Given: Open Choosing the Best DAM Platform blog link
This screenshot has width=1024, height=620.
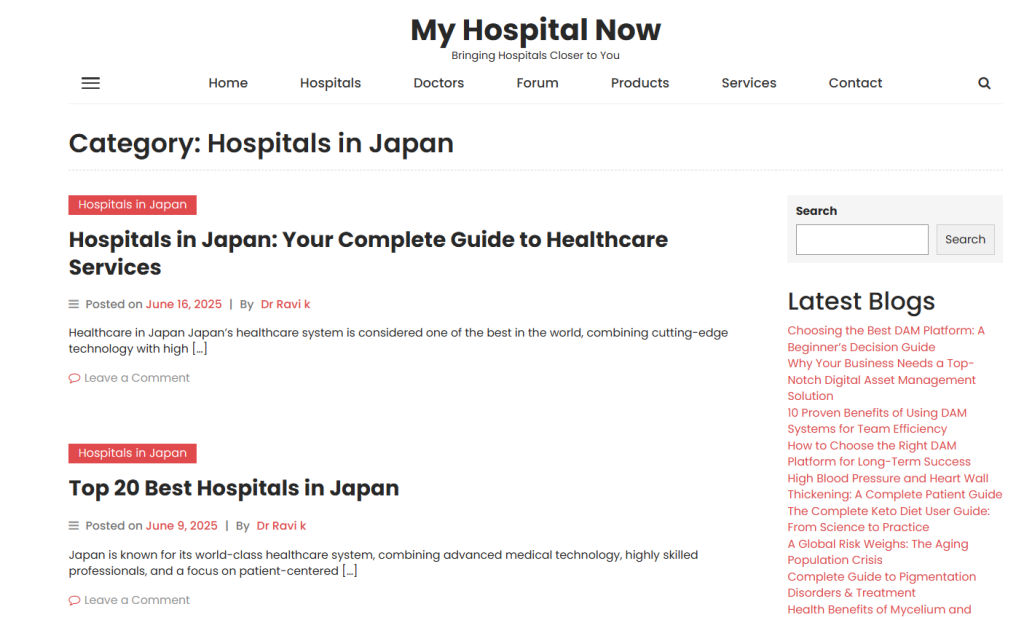Looking at the screenshot, I should tap(886, 339).
